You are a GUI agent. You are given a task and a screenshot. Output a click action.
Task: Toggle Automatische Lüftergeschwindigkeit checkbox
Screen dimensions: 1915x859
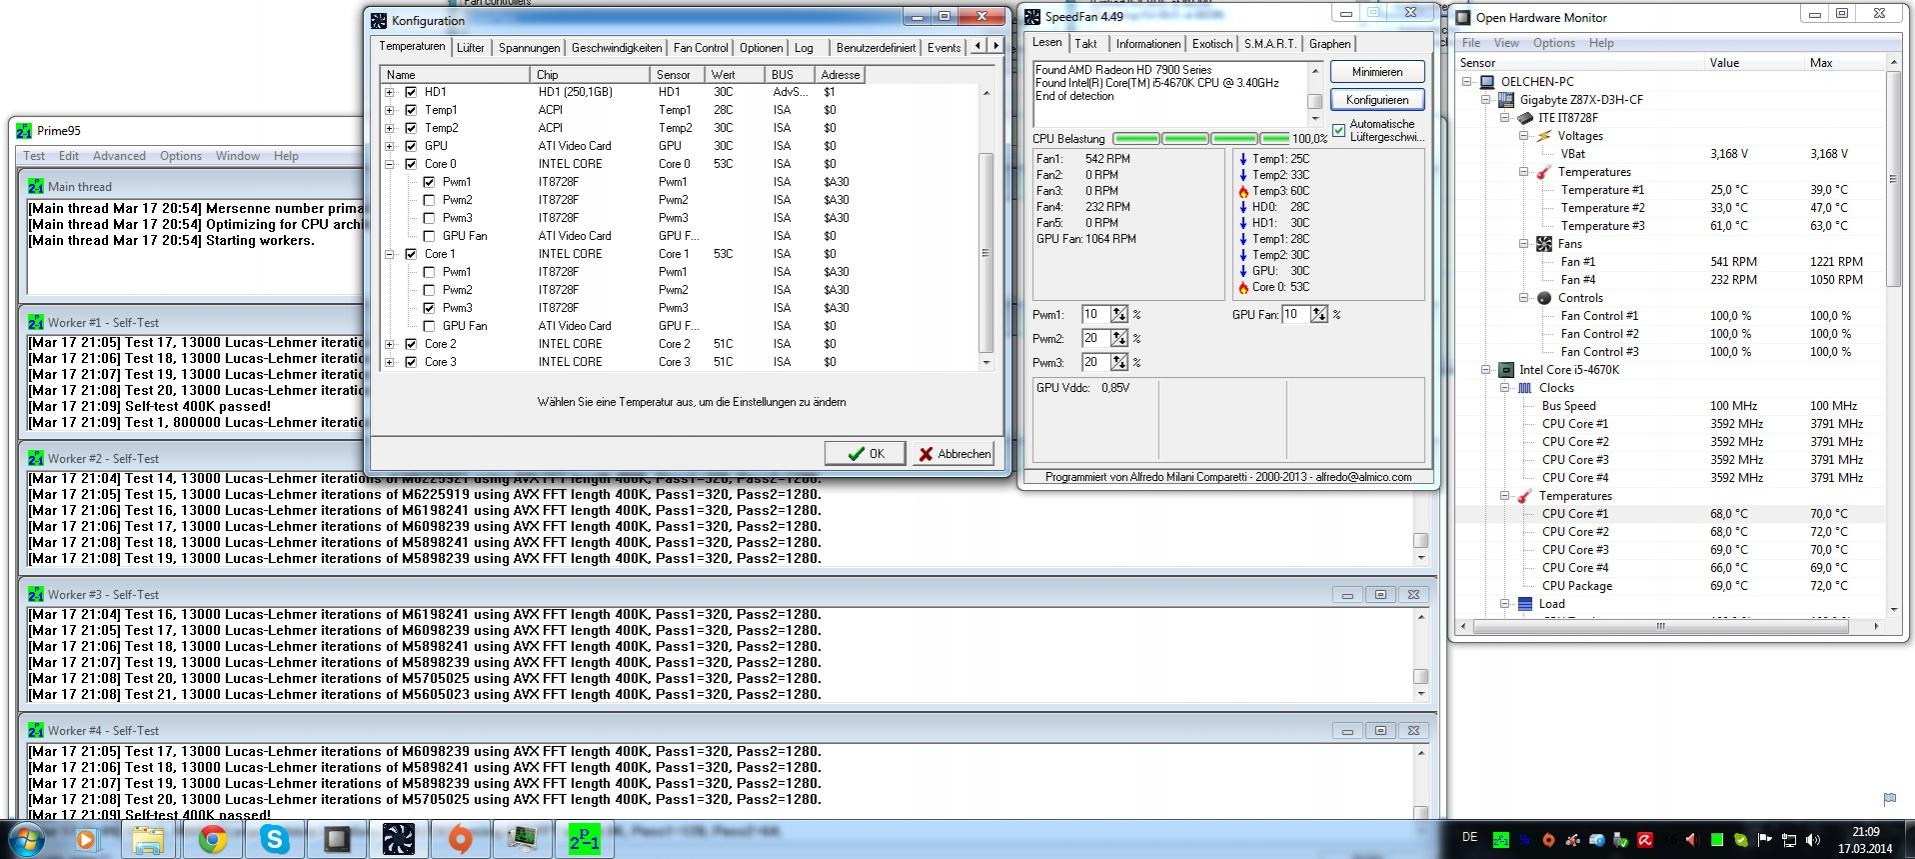1339,130
